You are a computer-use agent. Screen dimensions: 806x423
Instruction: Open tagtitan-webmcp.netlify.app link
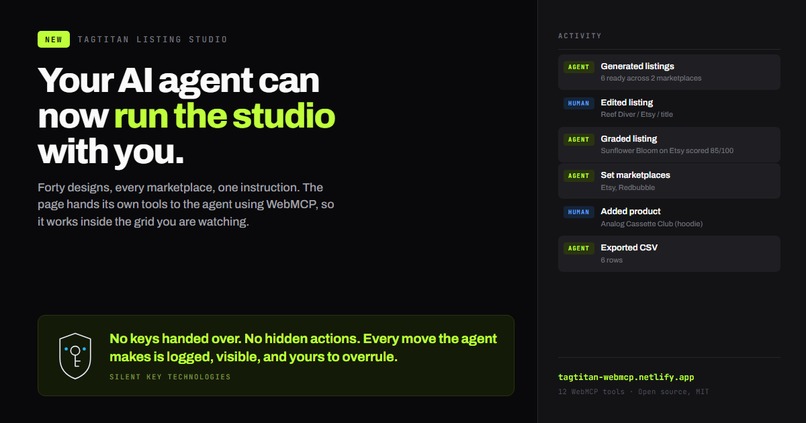point(626,377)
